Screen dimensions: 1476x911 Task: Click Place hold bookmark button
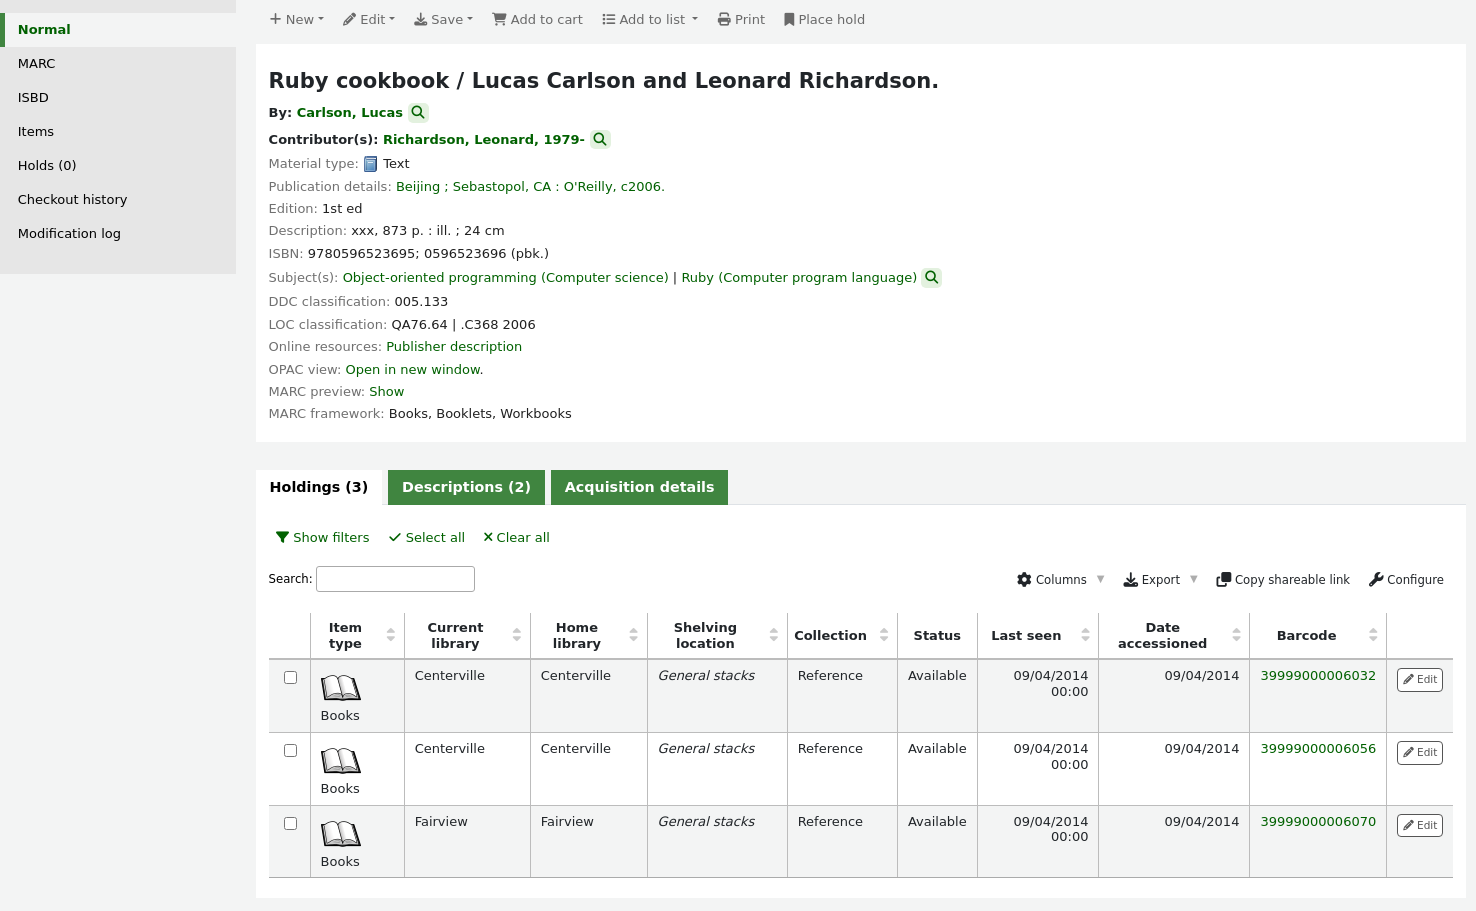point(824,19)
